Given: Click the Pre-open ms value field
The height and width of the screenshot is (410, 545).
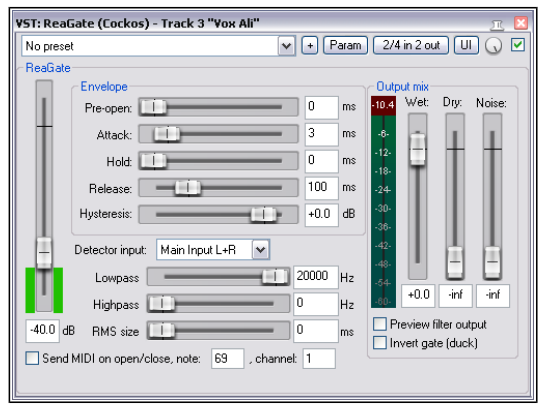Looking at the screenshot, I should click(322, 107).
